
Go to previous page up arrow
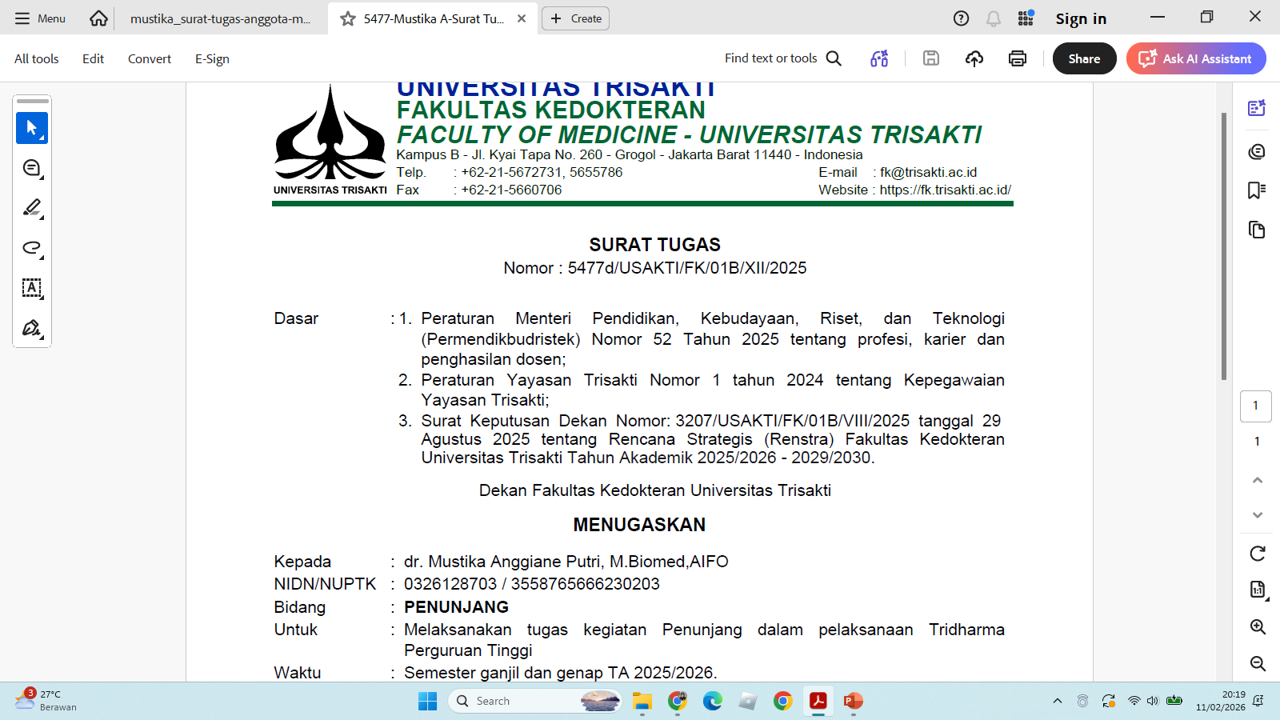(x=1258, y=480)
